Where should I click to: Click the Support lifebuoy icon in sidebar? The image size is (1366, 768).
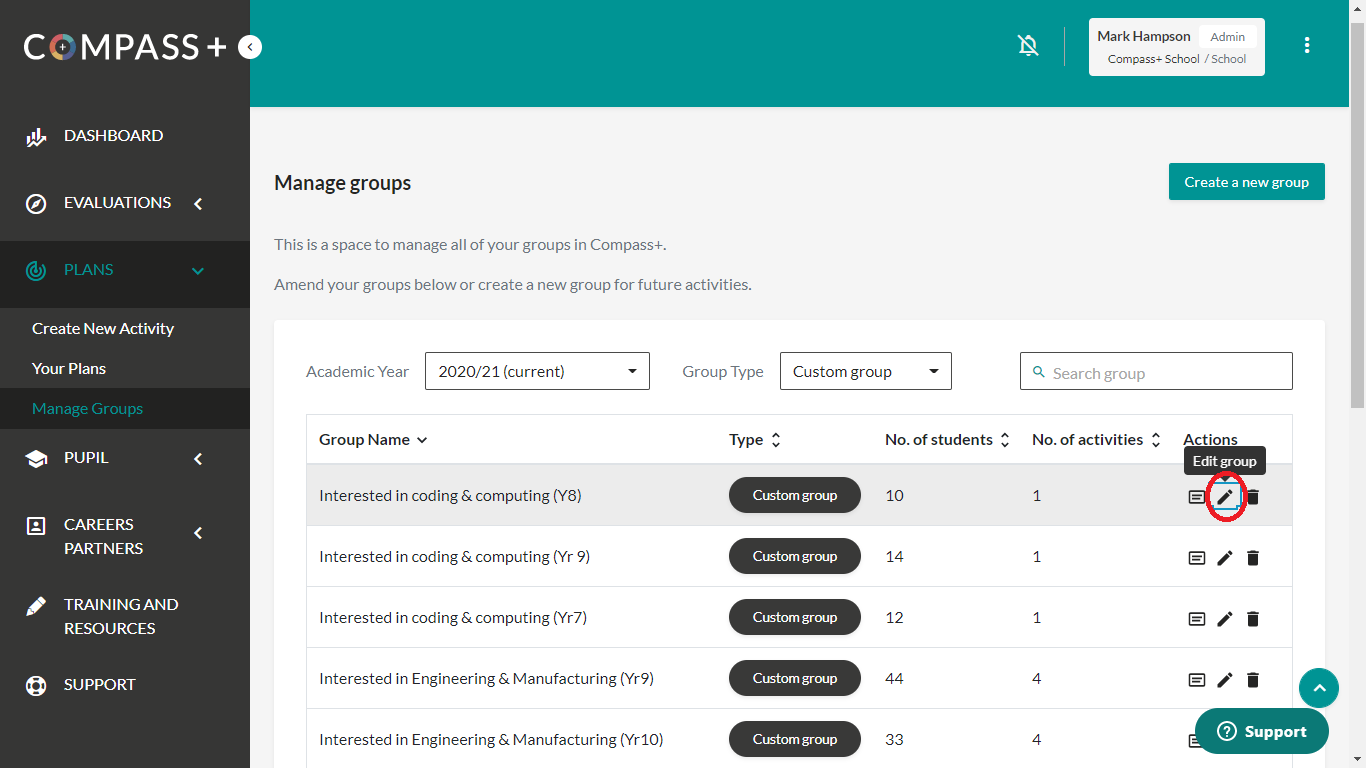[36, 686]
